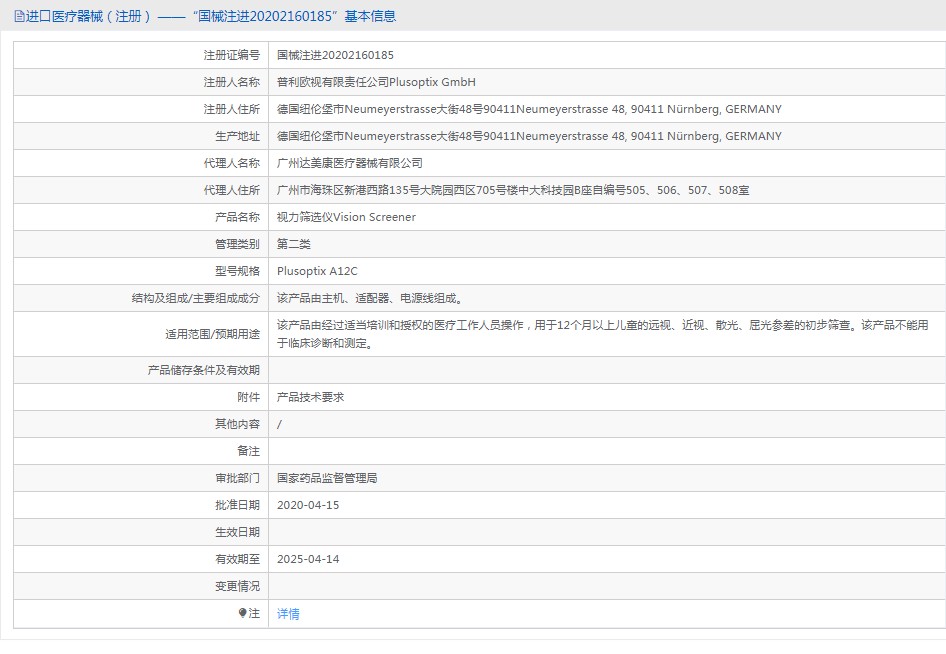
Task: Select registration number 国械注进20202160185 value
Action: 335,55
